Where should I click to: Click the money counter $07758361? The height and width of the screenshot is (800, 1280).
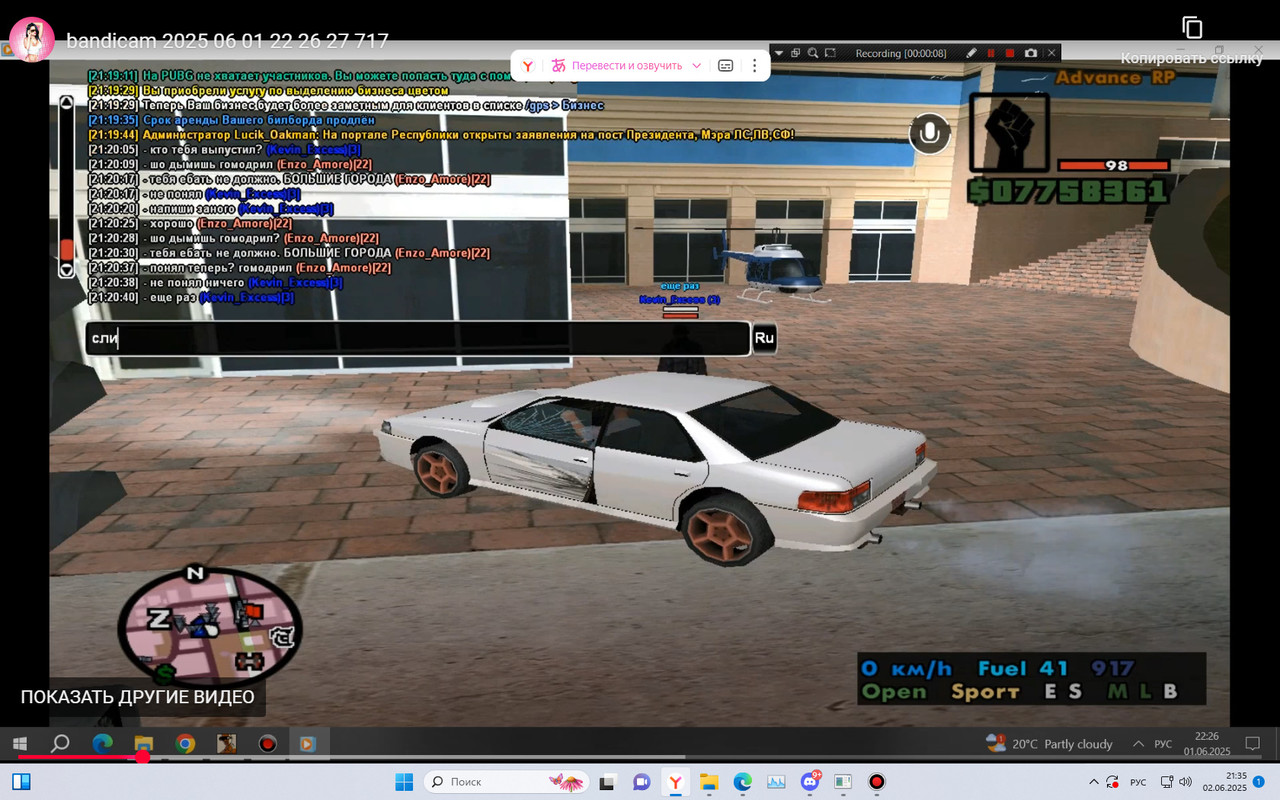click(1067, 191)
